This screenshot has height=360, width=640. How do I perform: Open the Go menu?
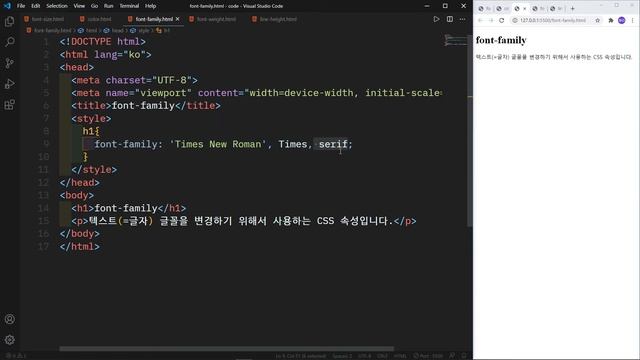pos(94,6)
